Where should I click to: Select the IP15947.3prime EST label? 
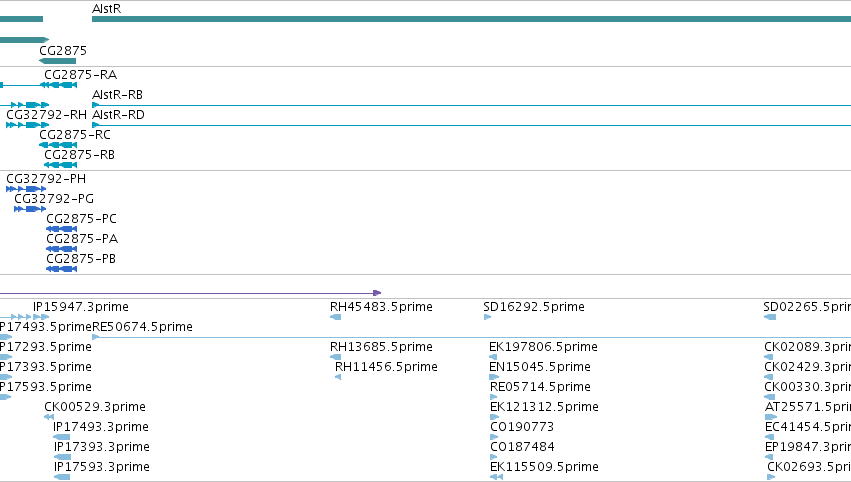(81, 307)
